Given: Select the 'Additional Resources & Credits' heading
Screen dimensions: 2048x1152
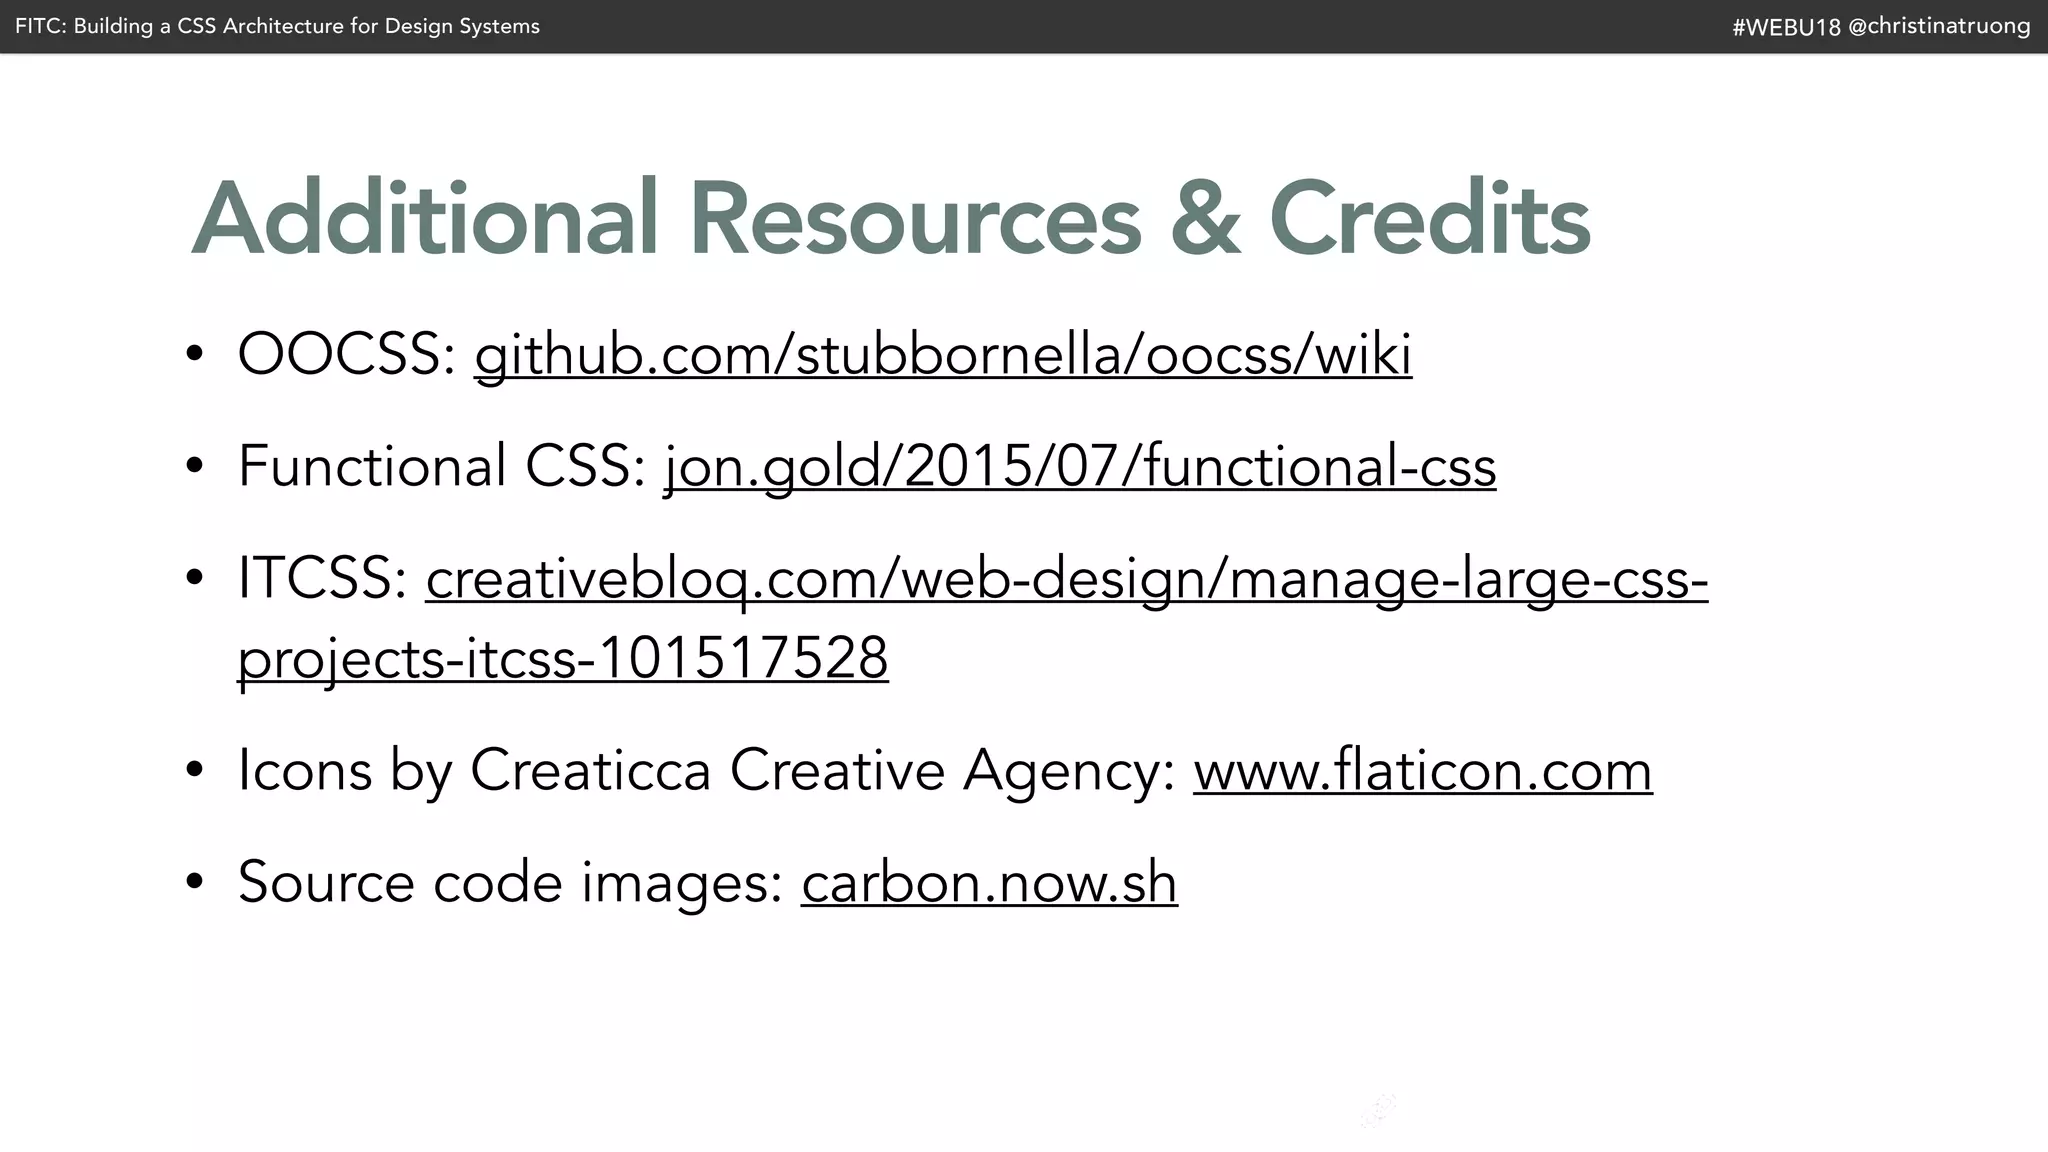Looking at the screenshot, I should 890,218.
